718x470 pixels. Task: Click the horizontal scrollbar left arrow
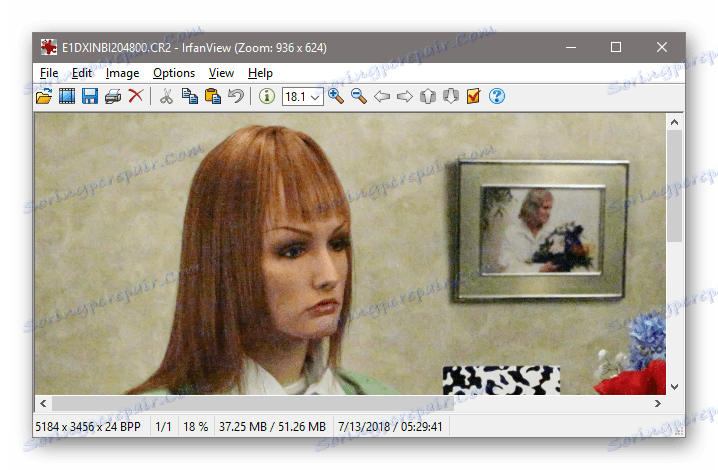[x=43, y=404]
